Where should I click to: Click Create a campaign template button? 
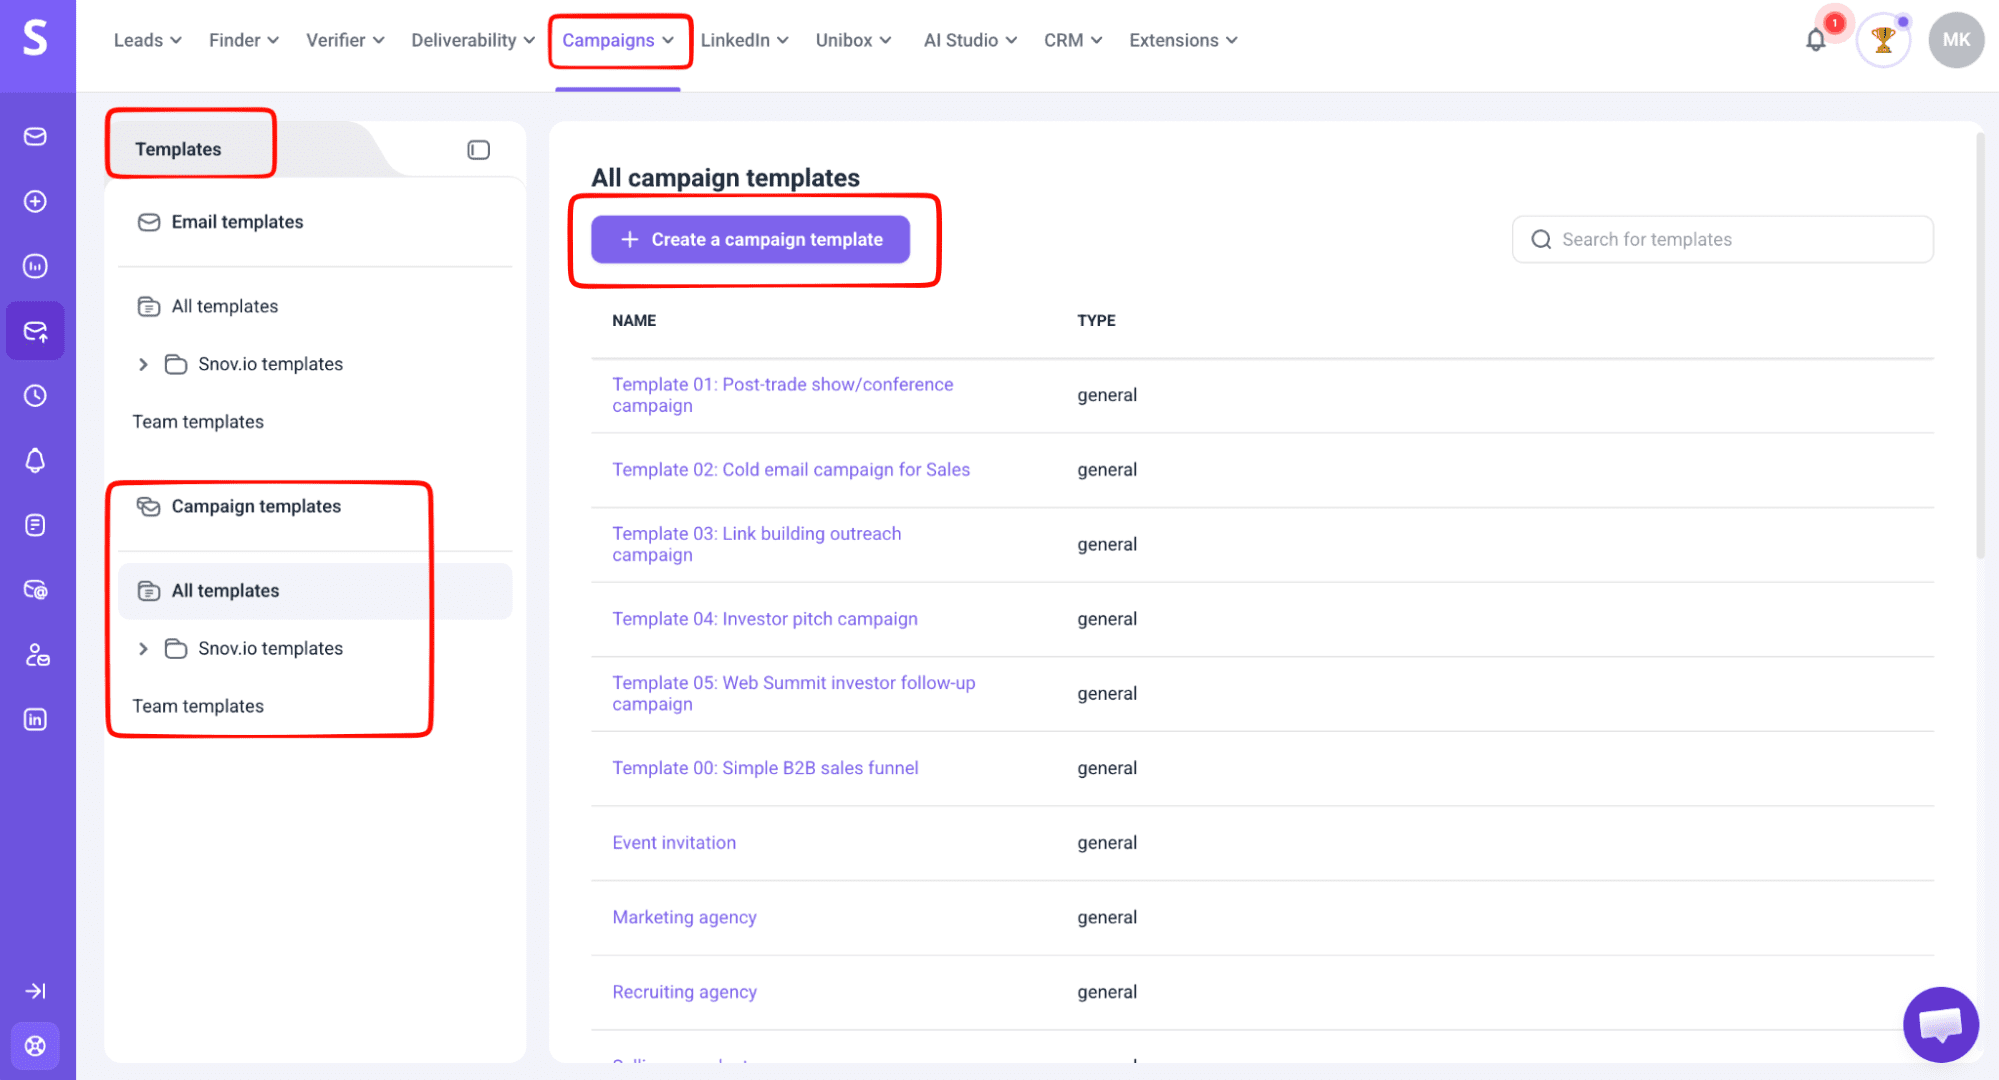750,240
